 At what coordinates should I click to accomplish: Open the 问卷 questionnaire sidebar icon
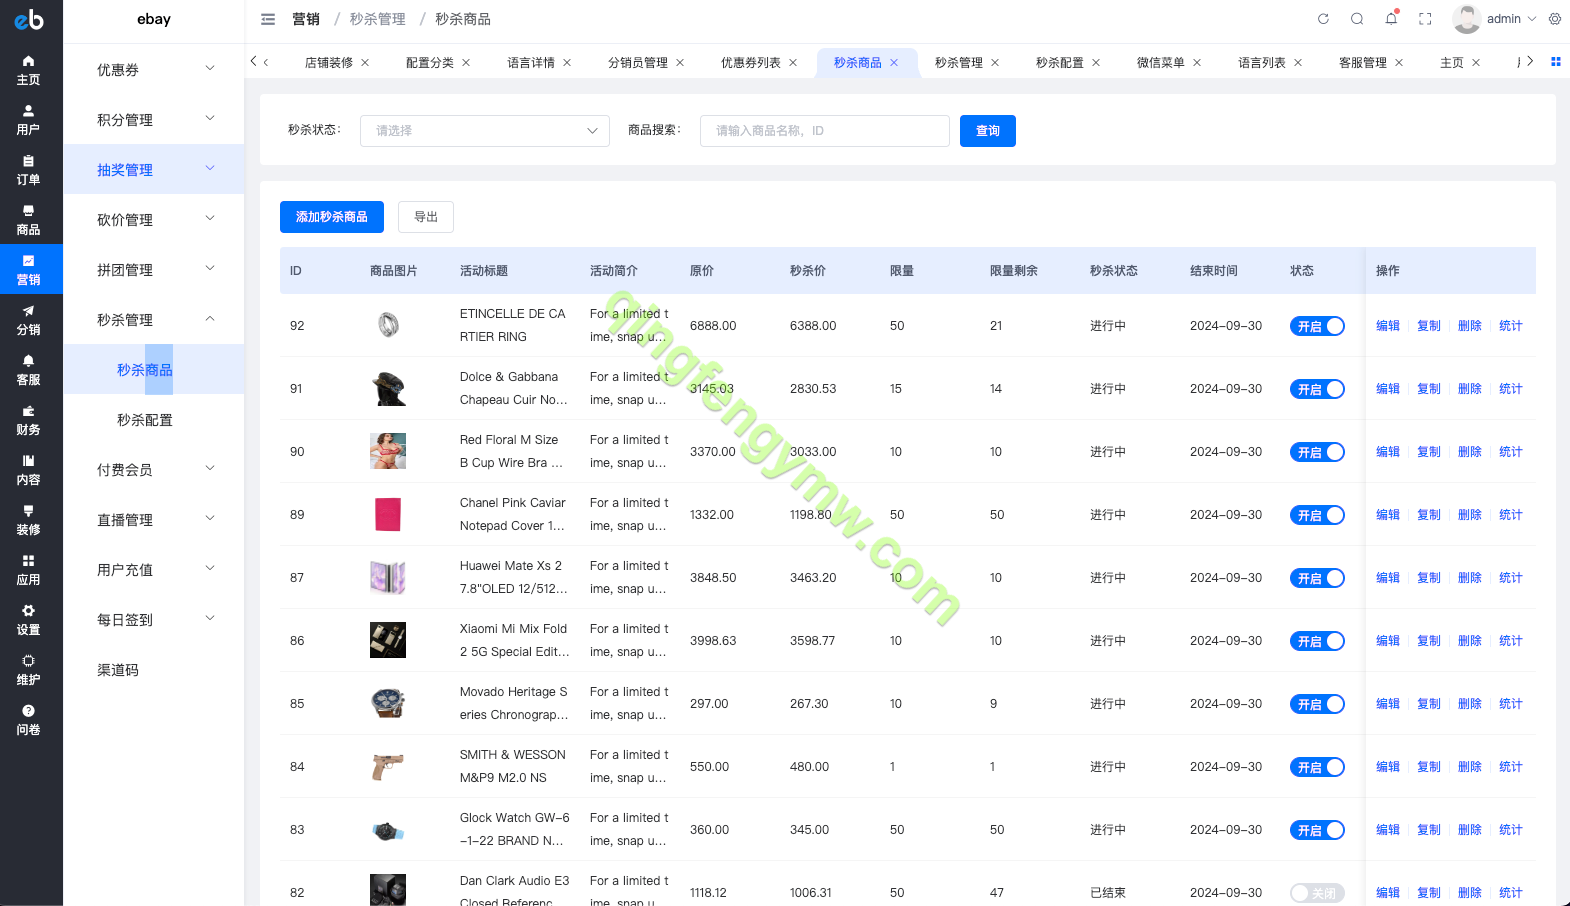point(29,720)
